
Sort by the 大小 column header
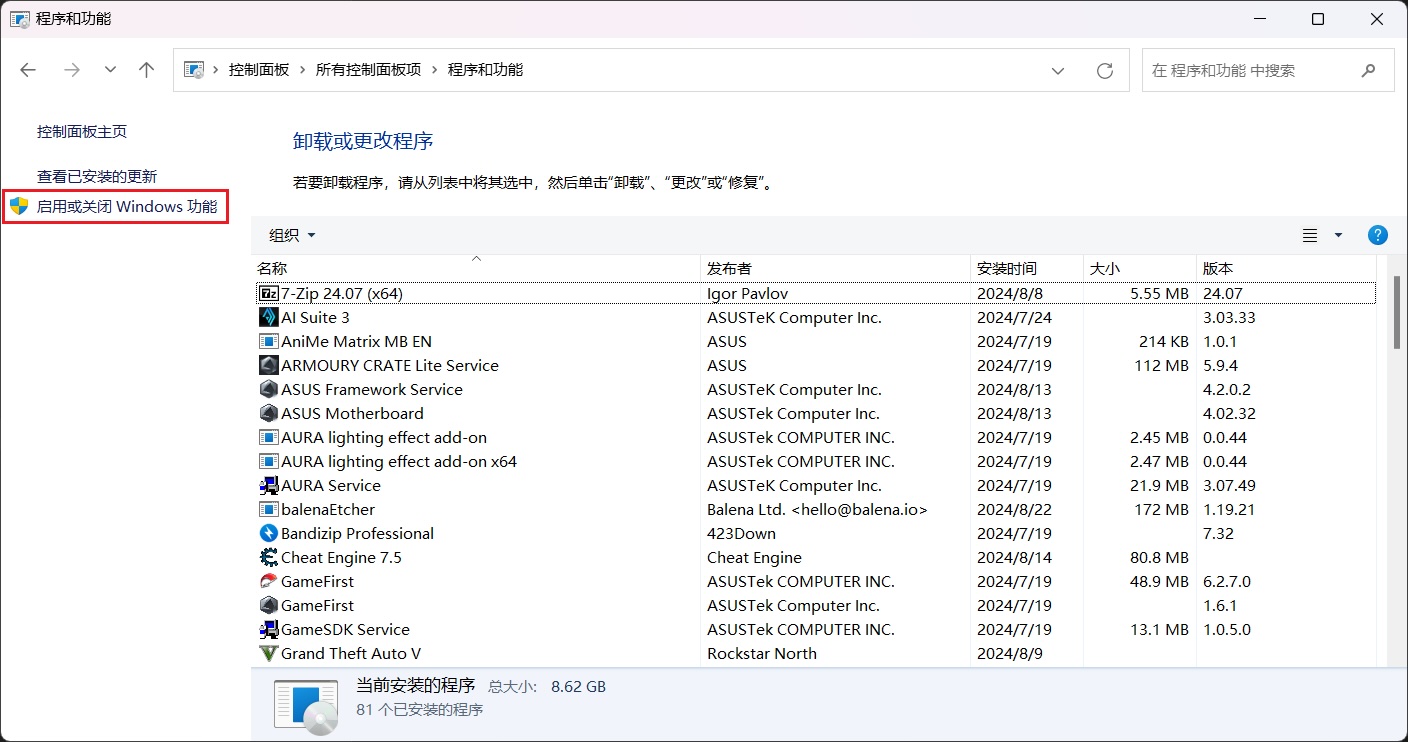1139,268
